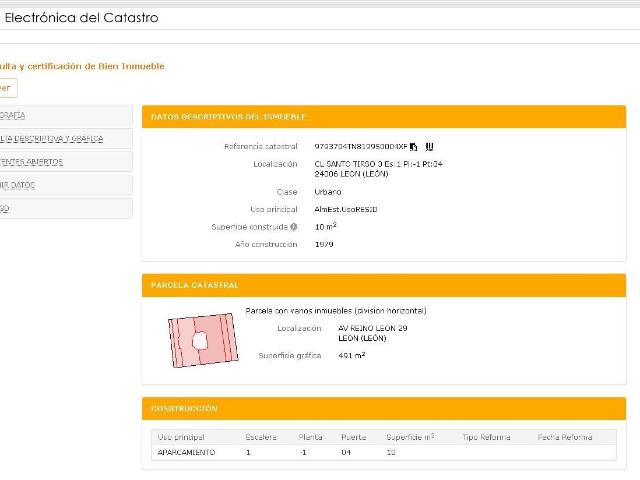Copy the referencia catastral with the copy icon

(413, 147)
